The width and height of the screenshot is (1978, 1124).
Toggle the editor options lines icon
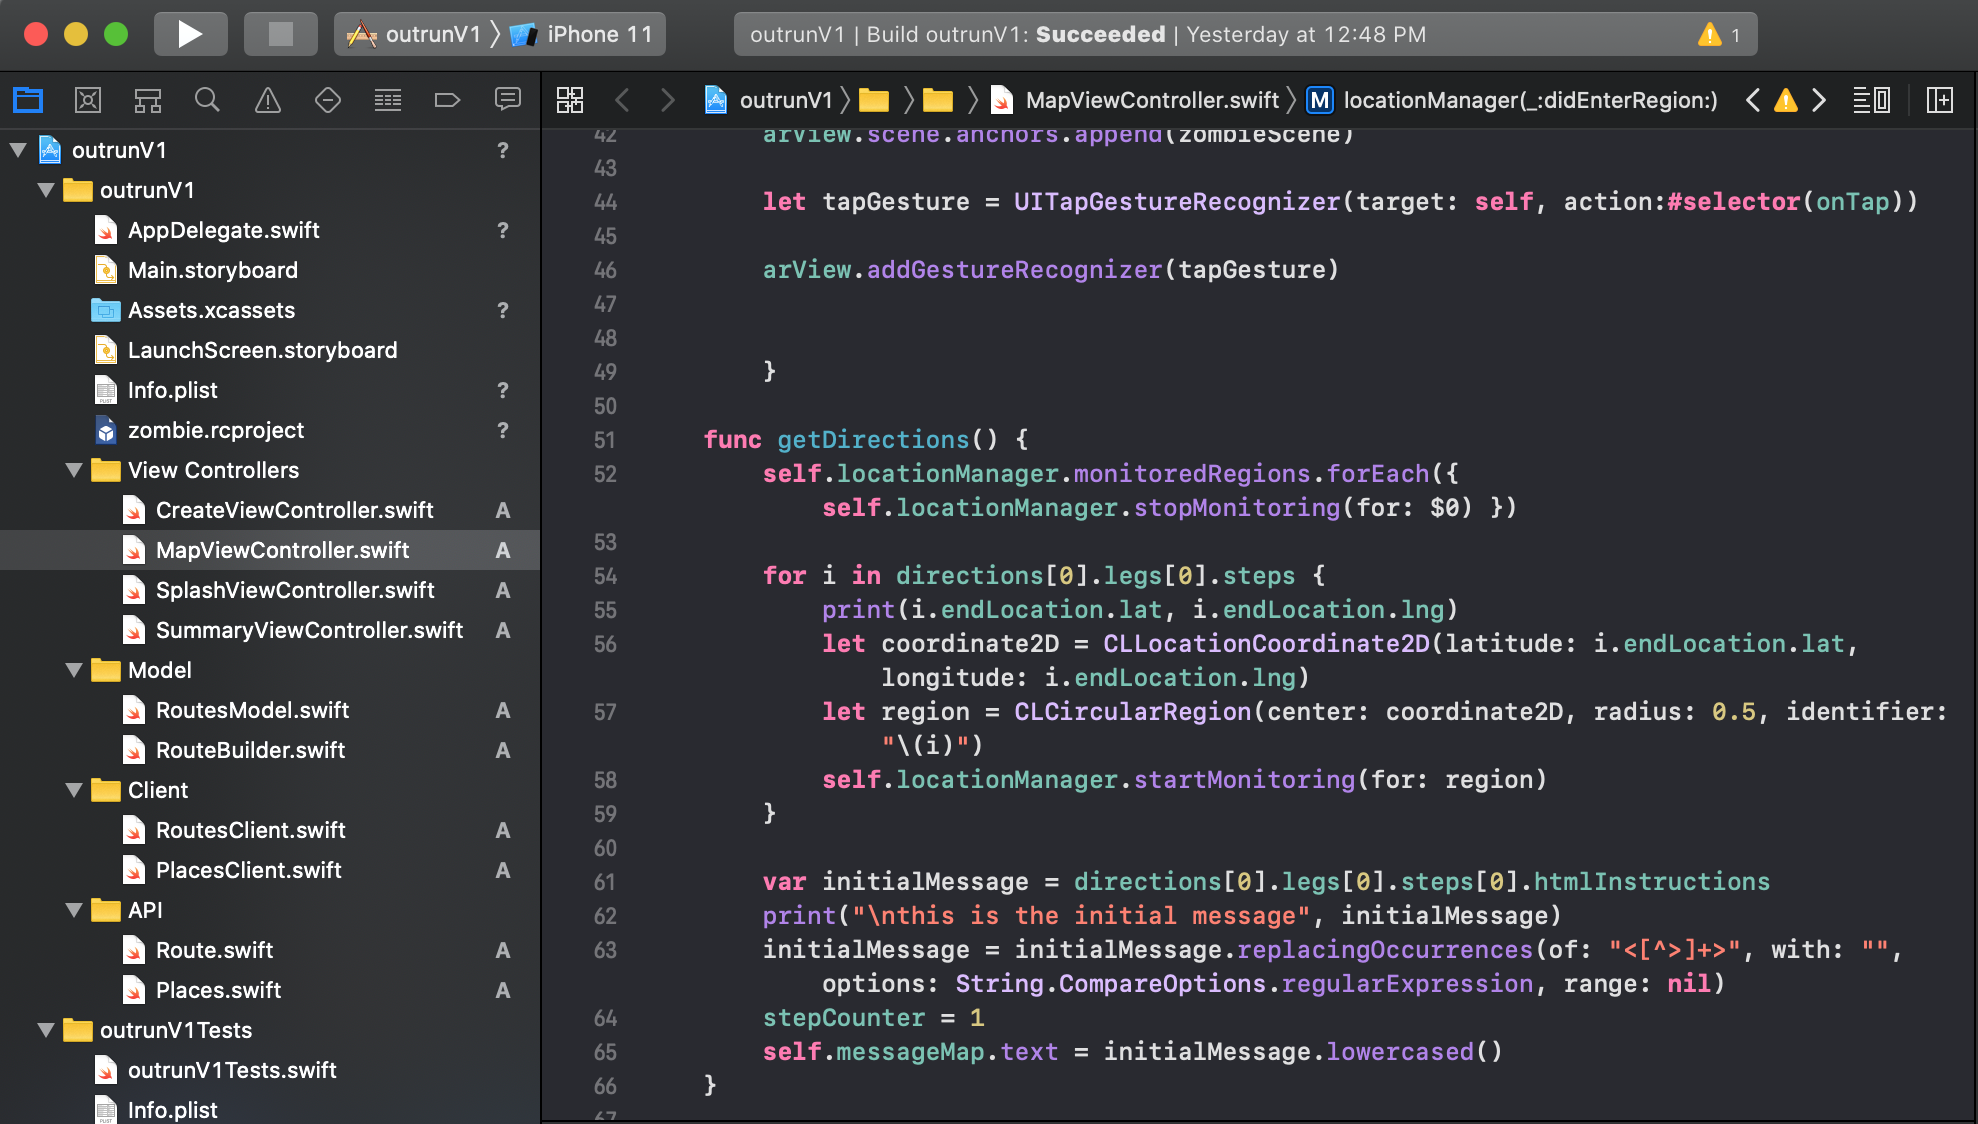pos(1870,100)
